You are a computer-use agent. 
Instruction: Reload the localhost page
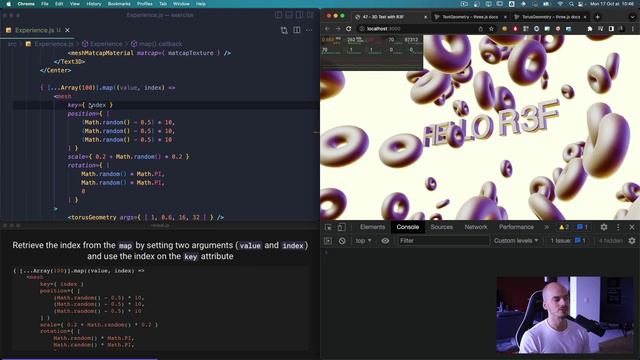coord(349,29)
